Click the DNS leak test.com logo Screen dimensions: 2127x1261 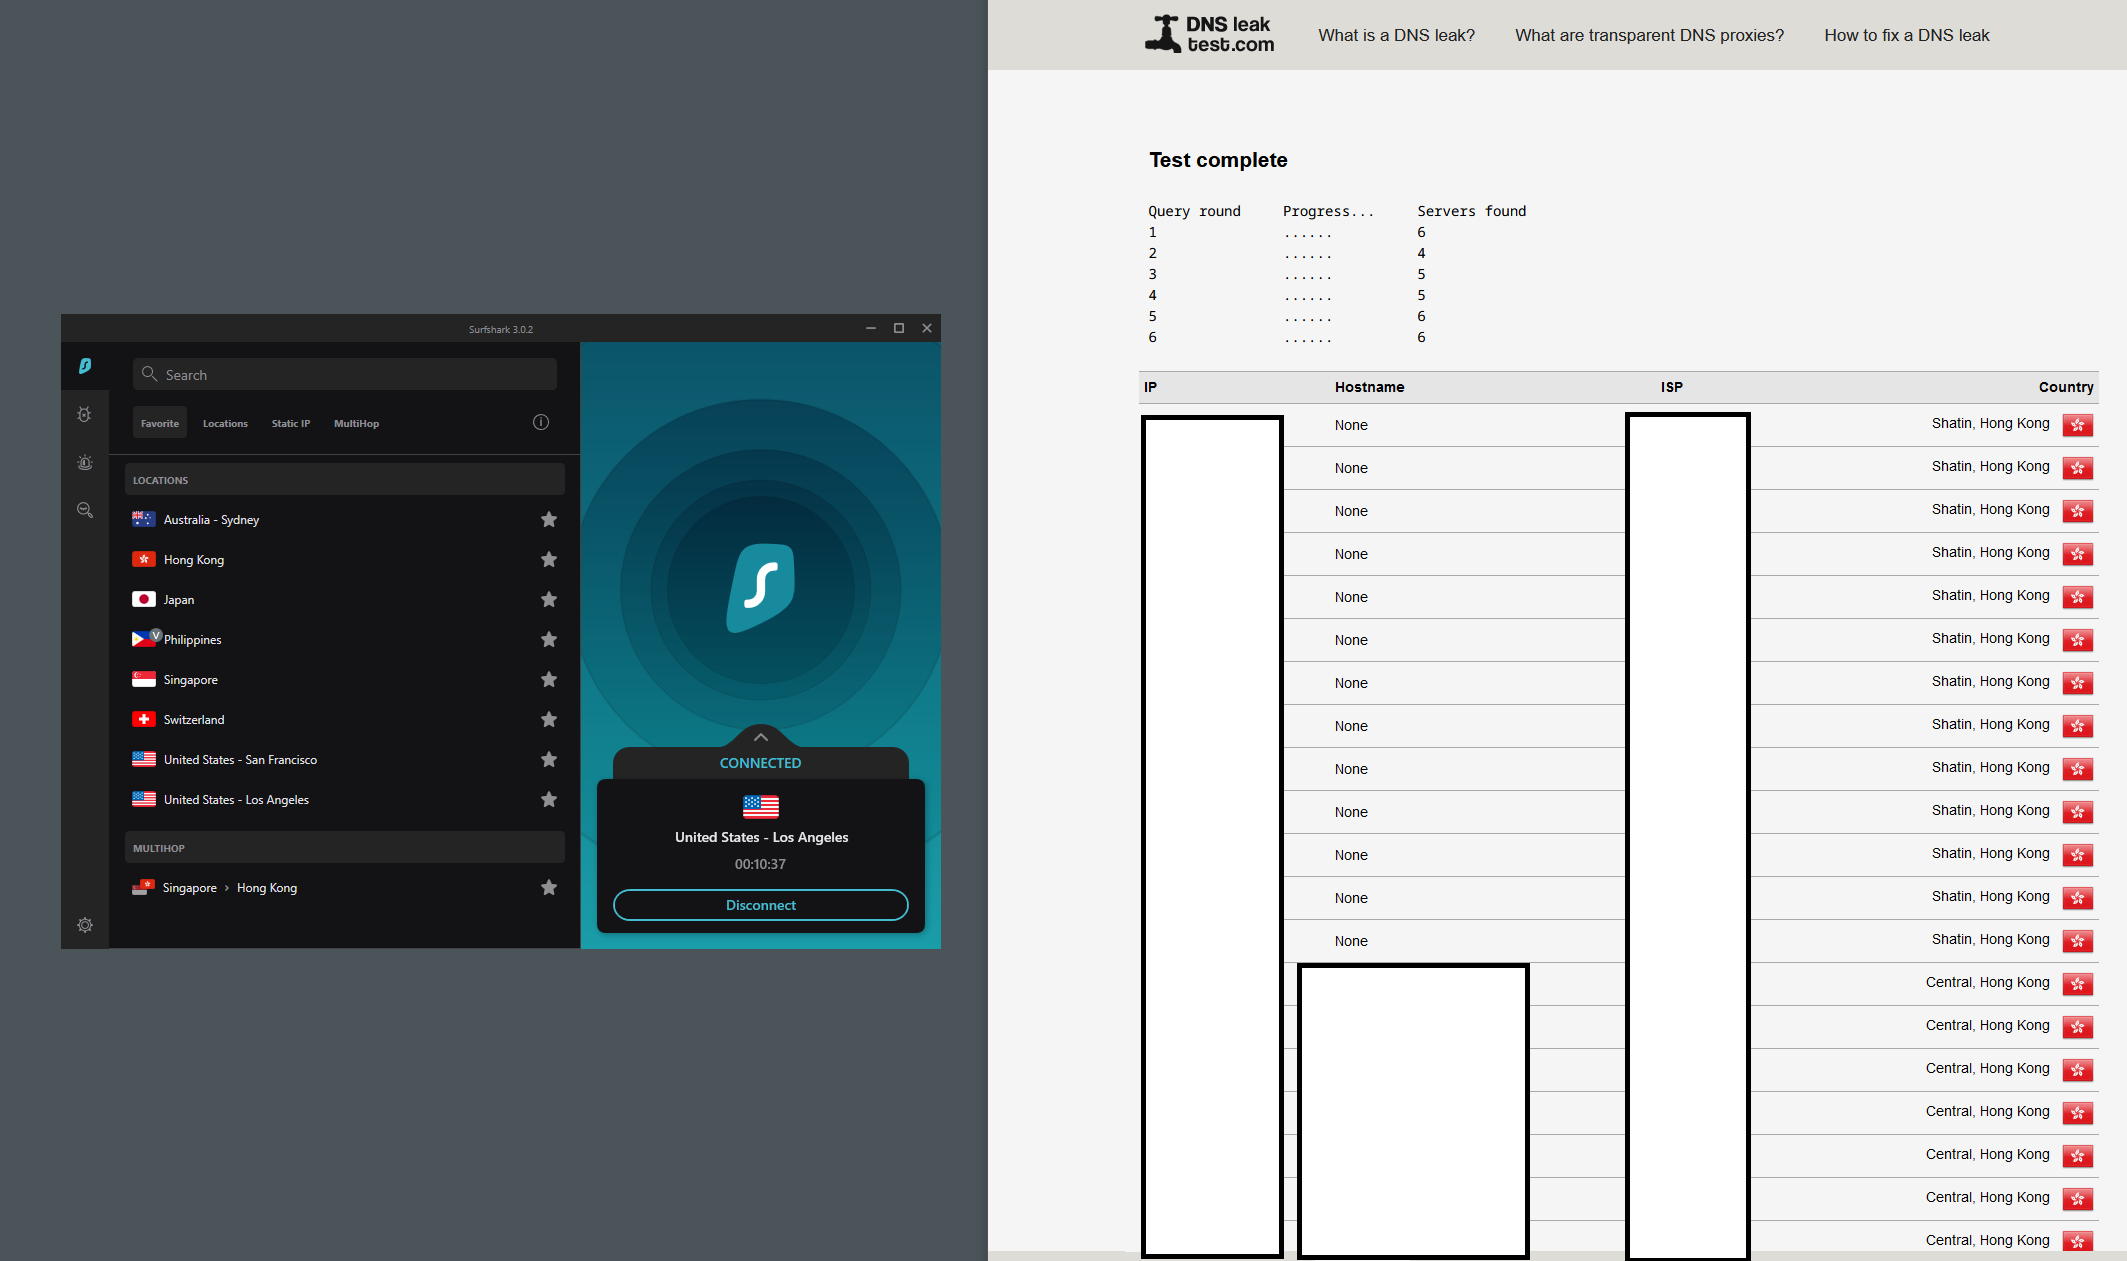coord(1210,34)
